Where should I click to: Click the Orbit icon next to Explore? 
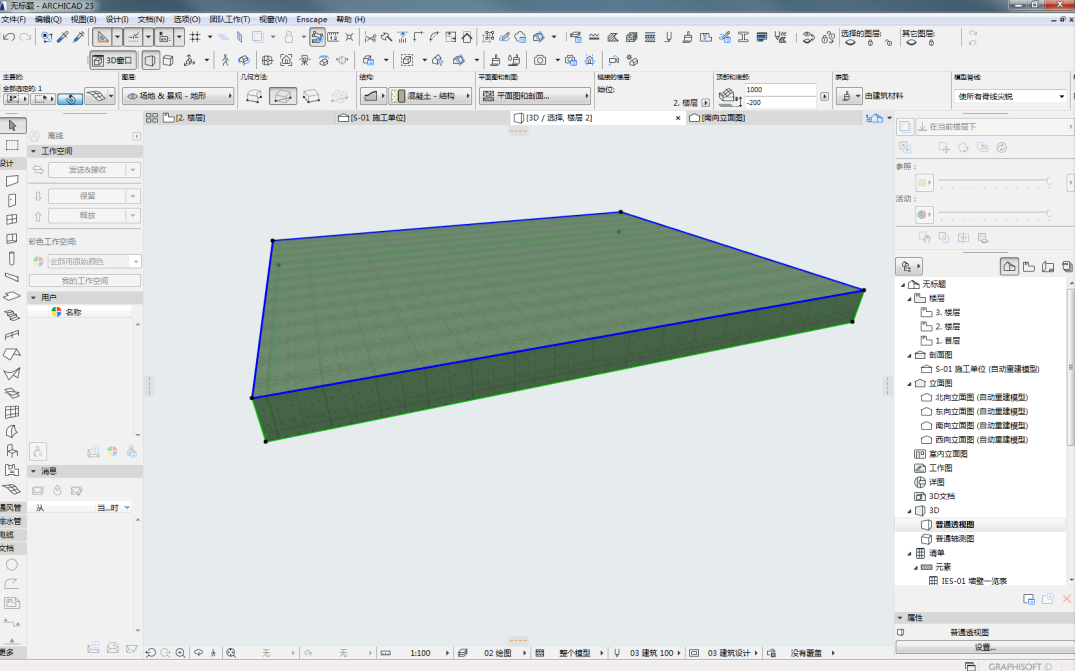(243, 60)
